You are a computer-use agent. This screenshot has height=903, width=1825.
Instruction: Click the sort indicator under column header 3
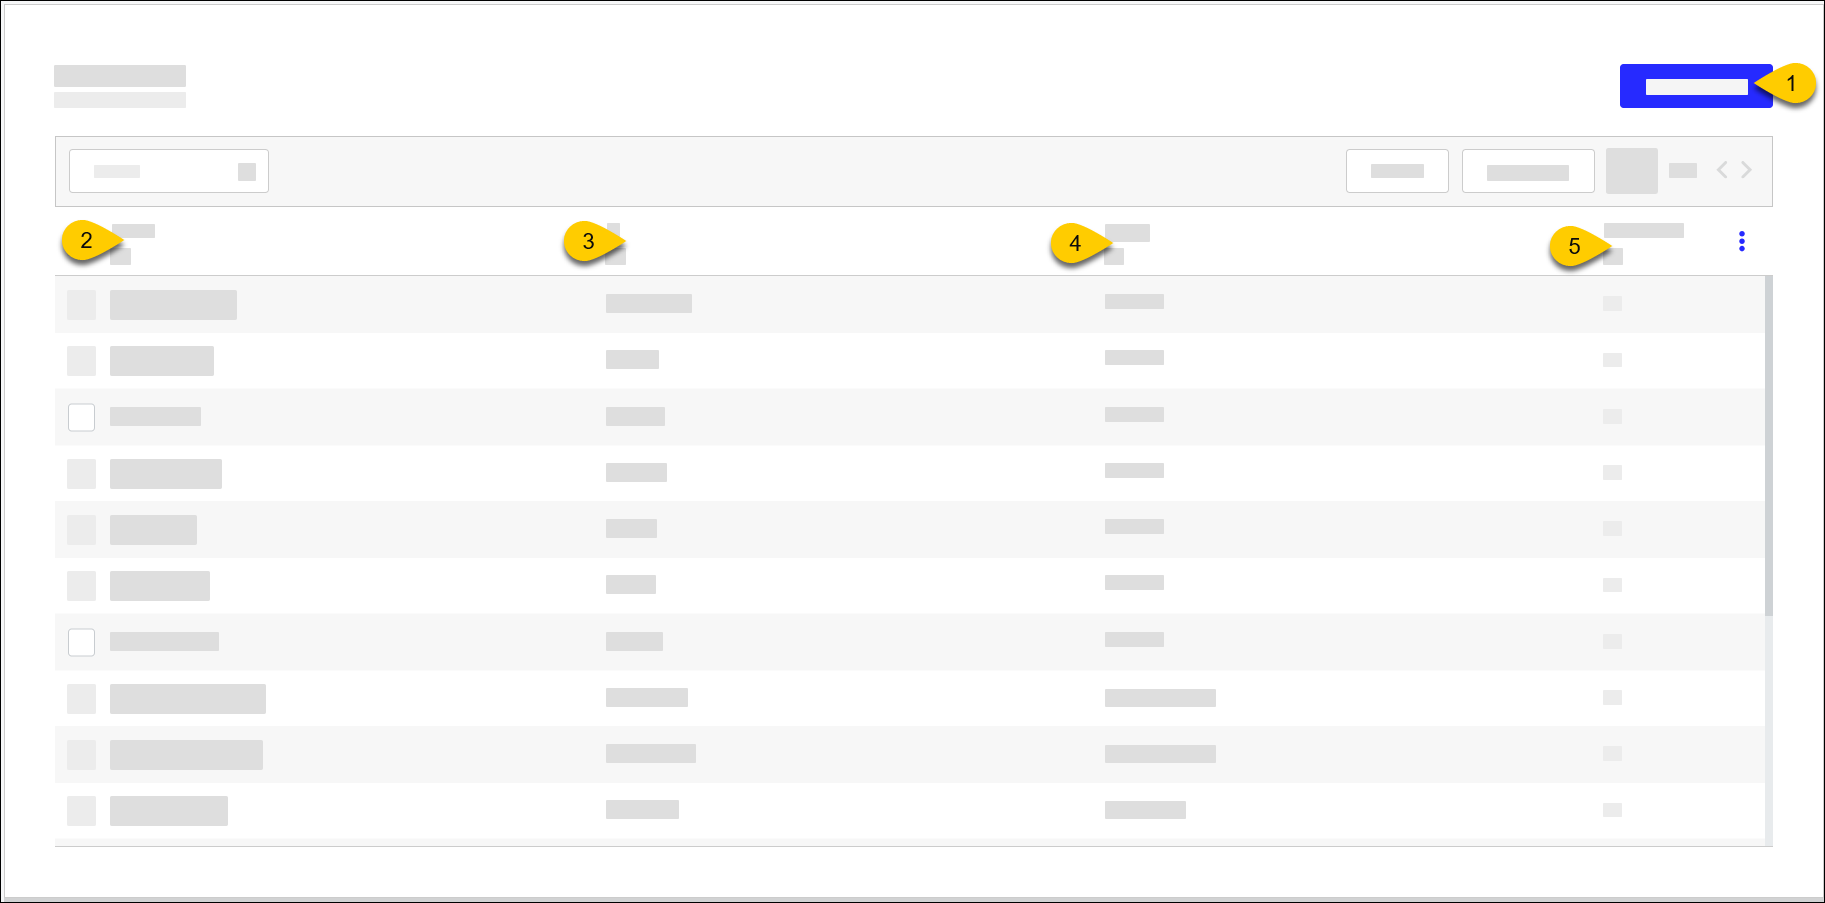click(x=615, y=257)
